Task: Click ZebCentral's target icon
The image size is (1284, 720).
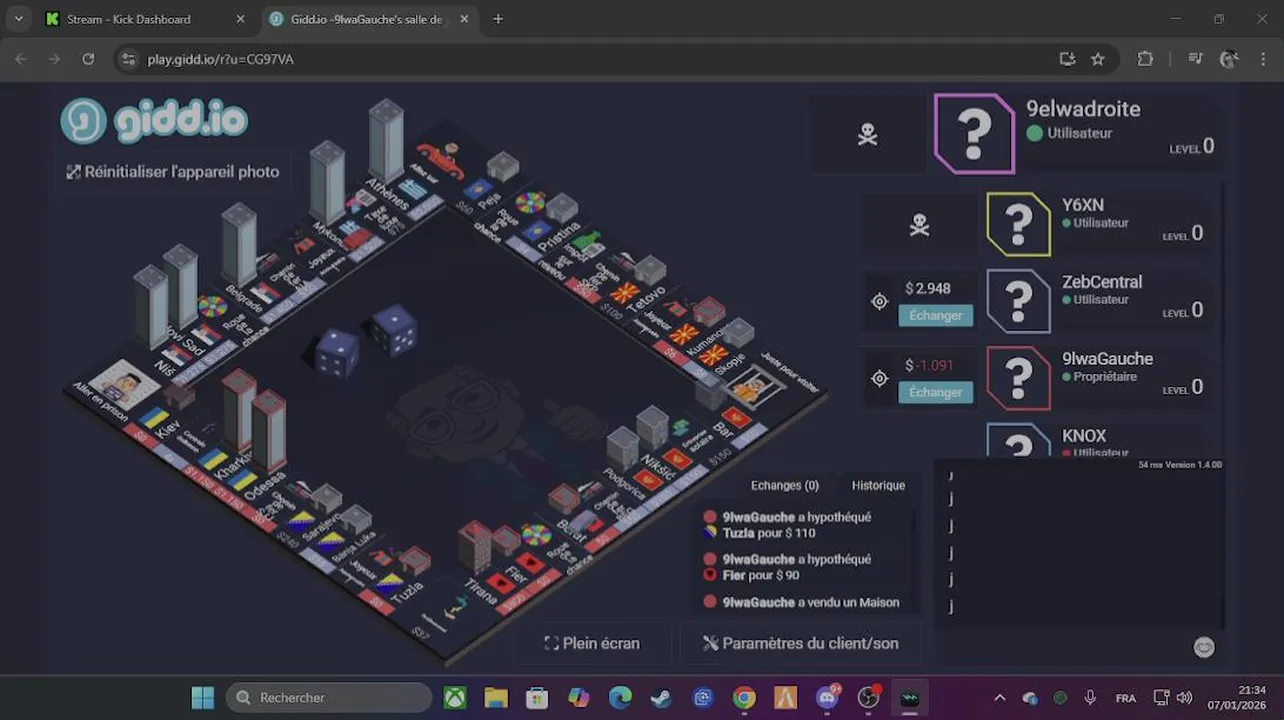Action: tap(879, 301)
